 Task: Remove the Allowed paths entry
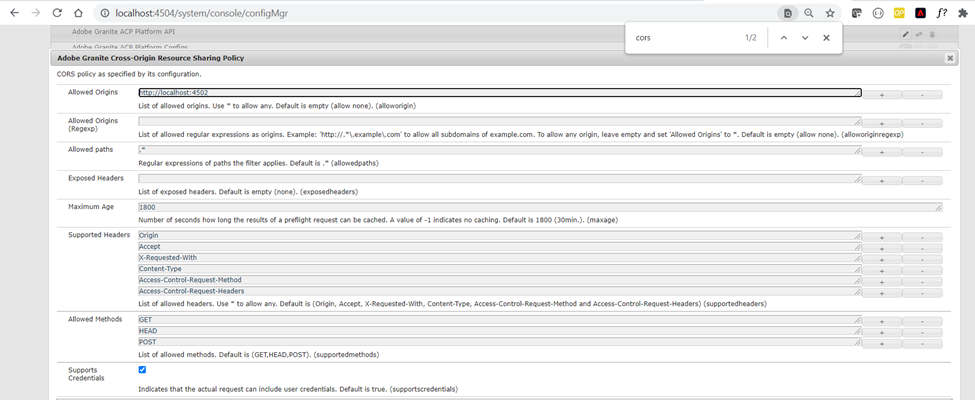[x=922, y=152]
